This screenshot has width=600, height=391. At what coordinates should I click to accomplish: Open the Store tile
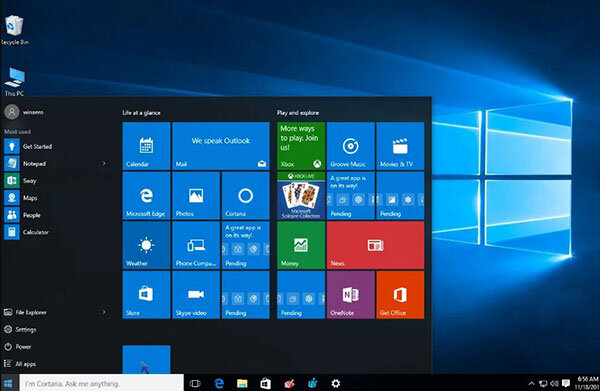coord(147,295)
